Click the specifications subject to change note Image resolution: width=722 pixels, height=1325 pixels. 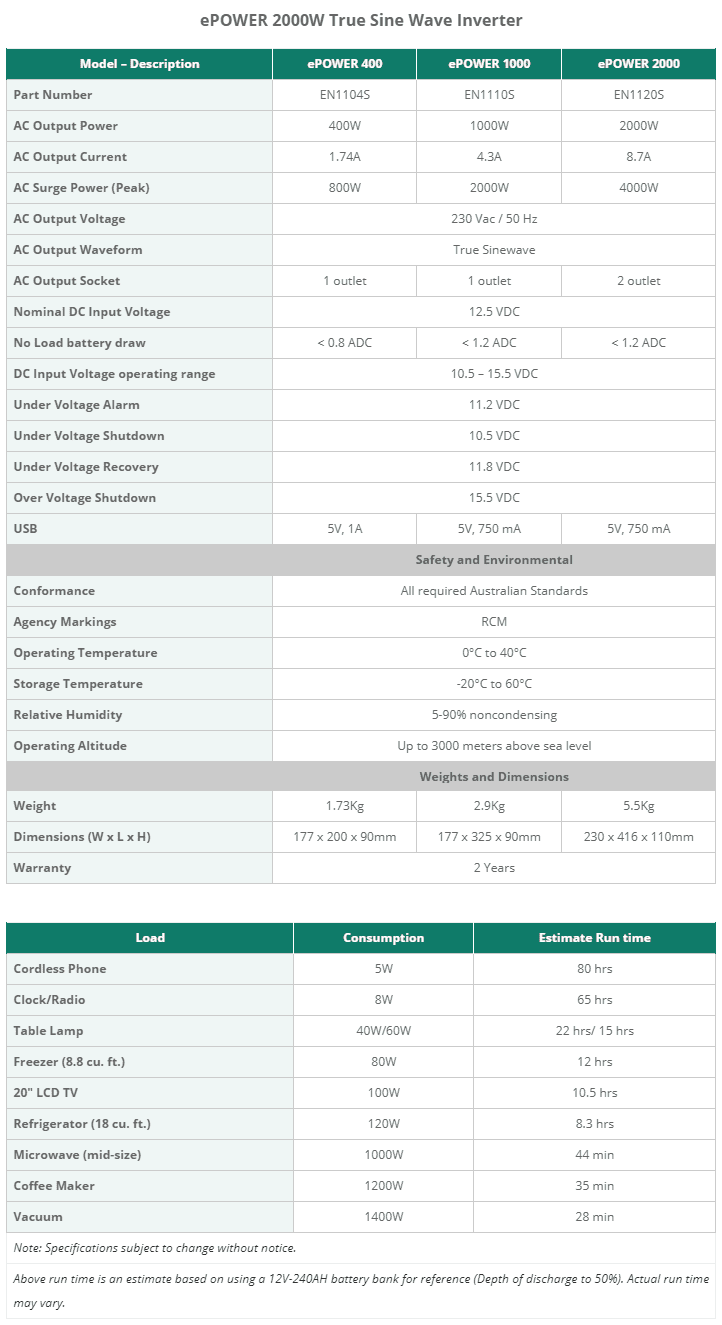[155, 1248]
